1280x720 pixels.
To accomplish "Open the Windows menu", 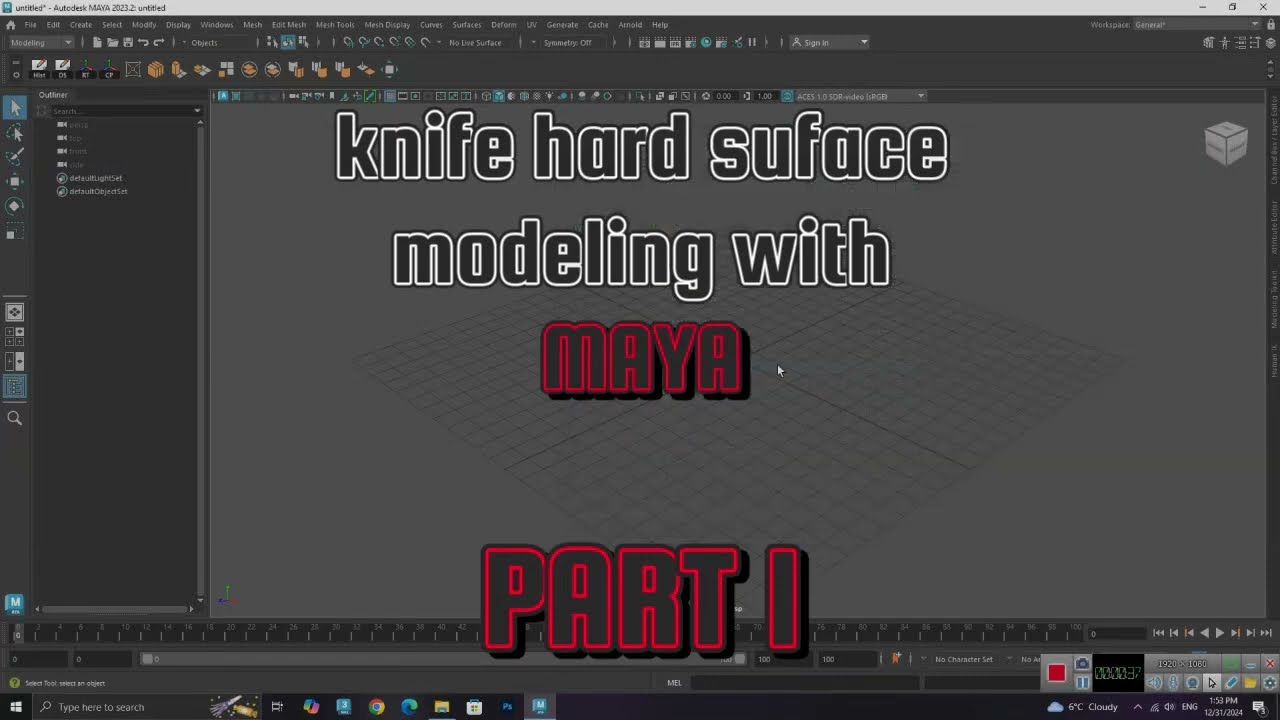I will click(216, 24).
